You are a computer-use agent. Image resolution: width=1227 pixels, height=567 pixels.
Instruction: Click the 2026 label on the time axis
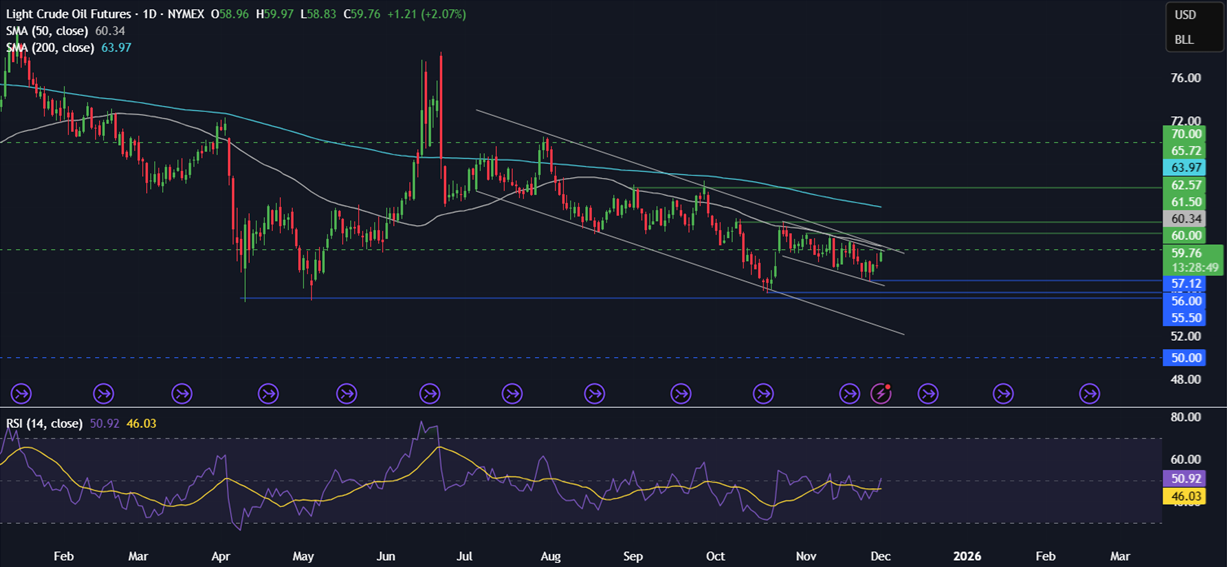click(966, 554)
